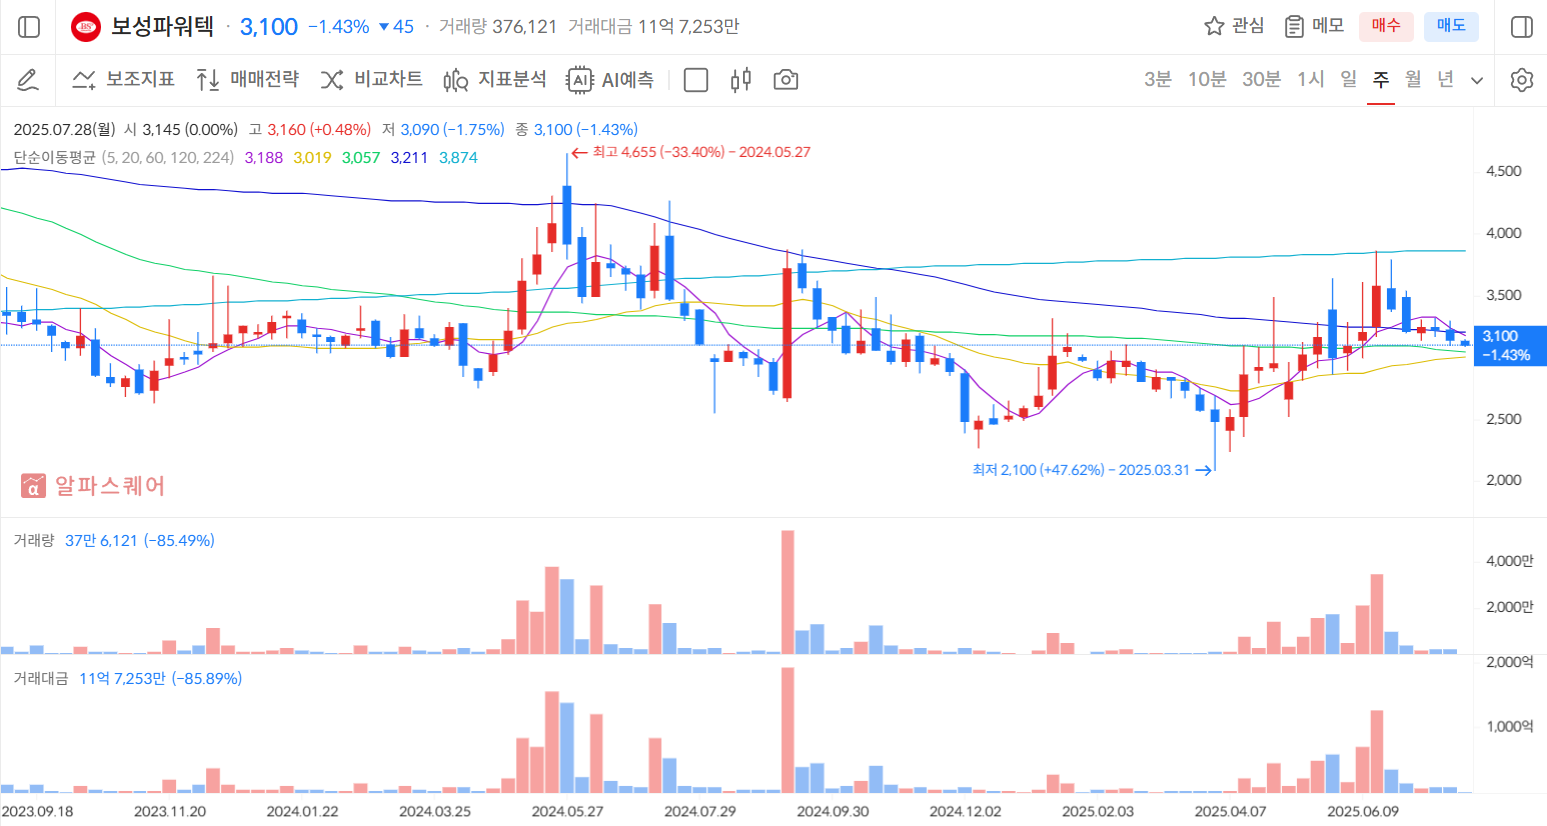Open chart settings gear icon

coord(1521,80)
